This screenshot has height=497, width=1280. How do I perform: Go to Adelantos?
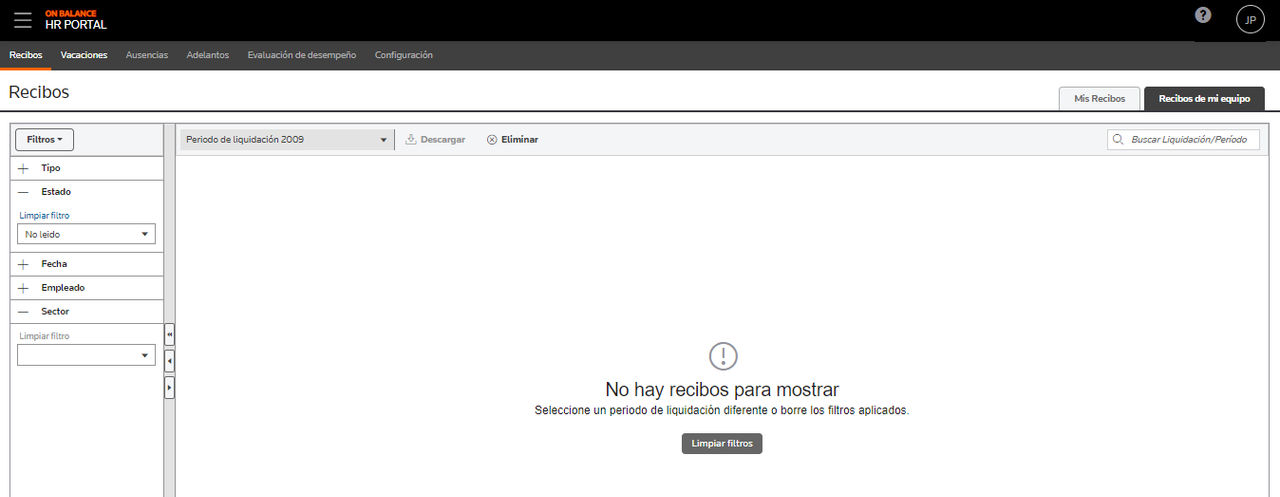click(x=208, y=55)
